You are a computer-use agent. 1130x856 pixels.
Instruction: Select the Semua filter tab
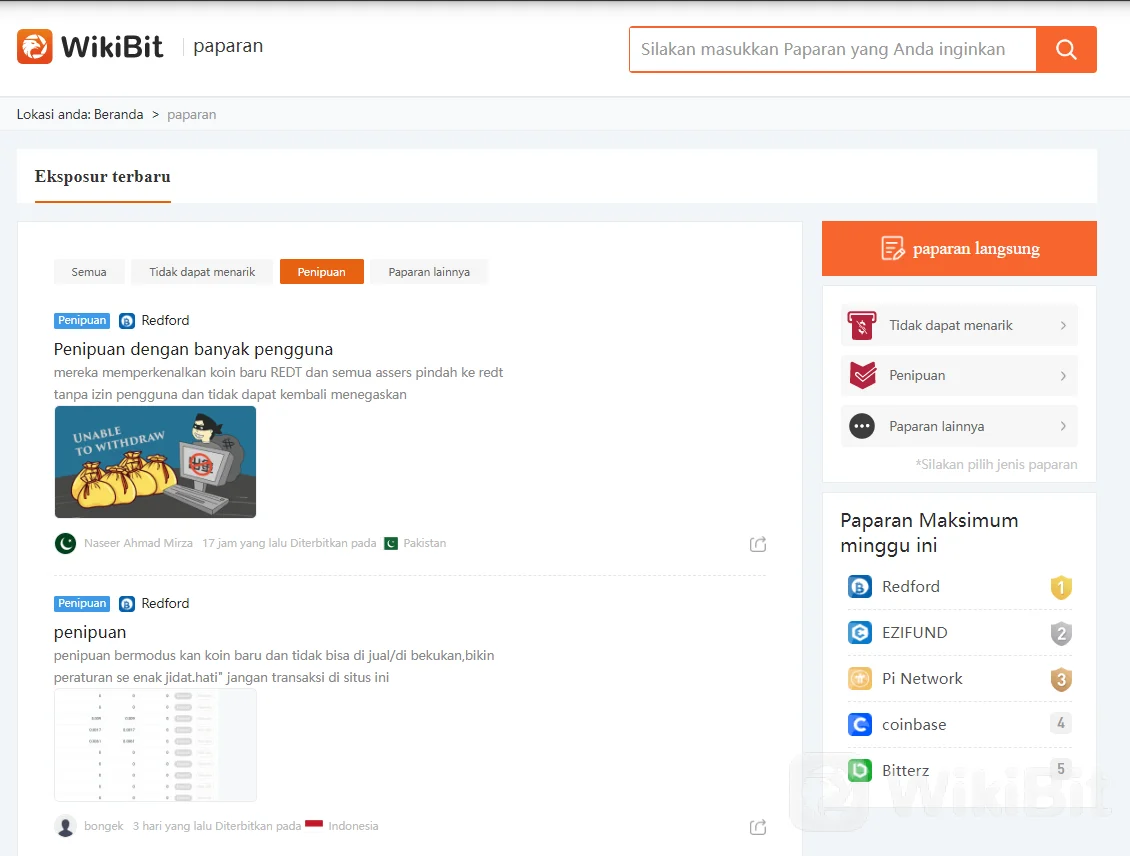[x=89, y=272]
